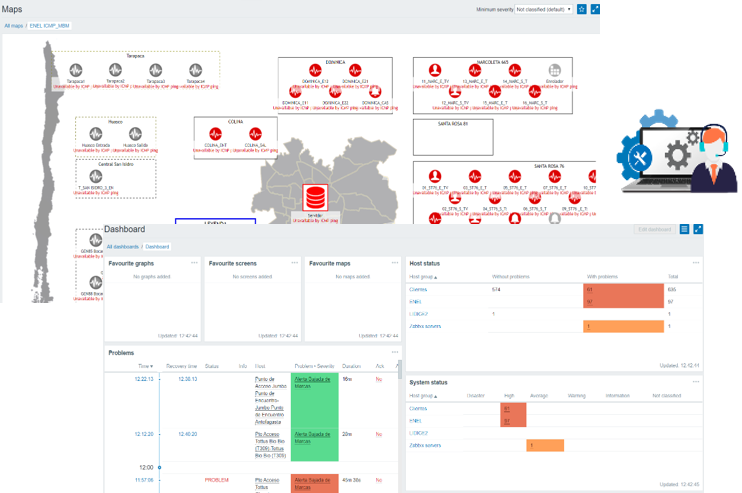Click the Problems widget vertical scrollbar
742x493 pixels.
tap(400, 369)
